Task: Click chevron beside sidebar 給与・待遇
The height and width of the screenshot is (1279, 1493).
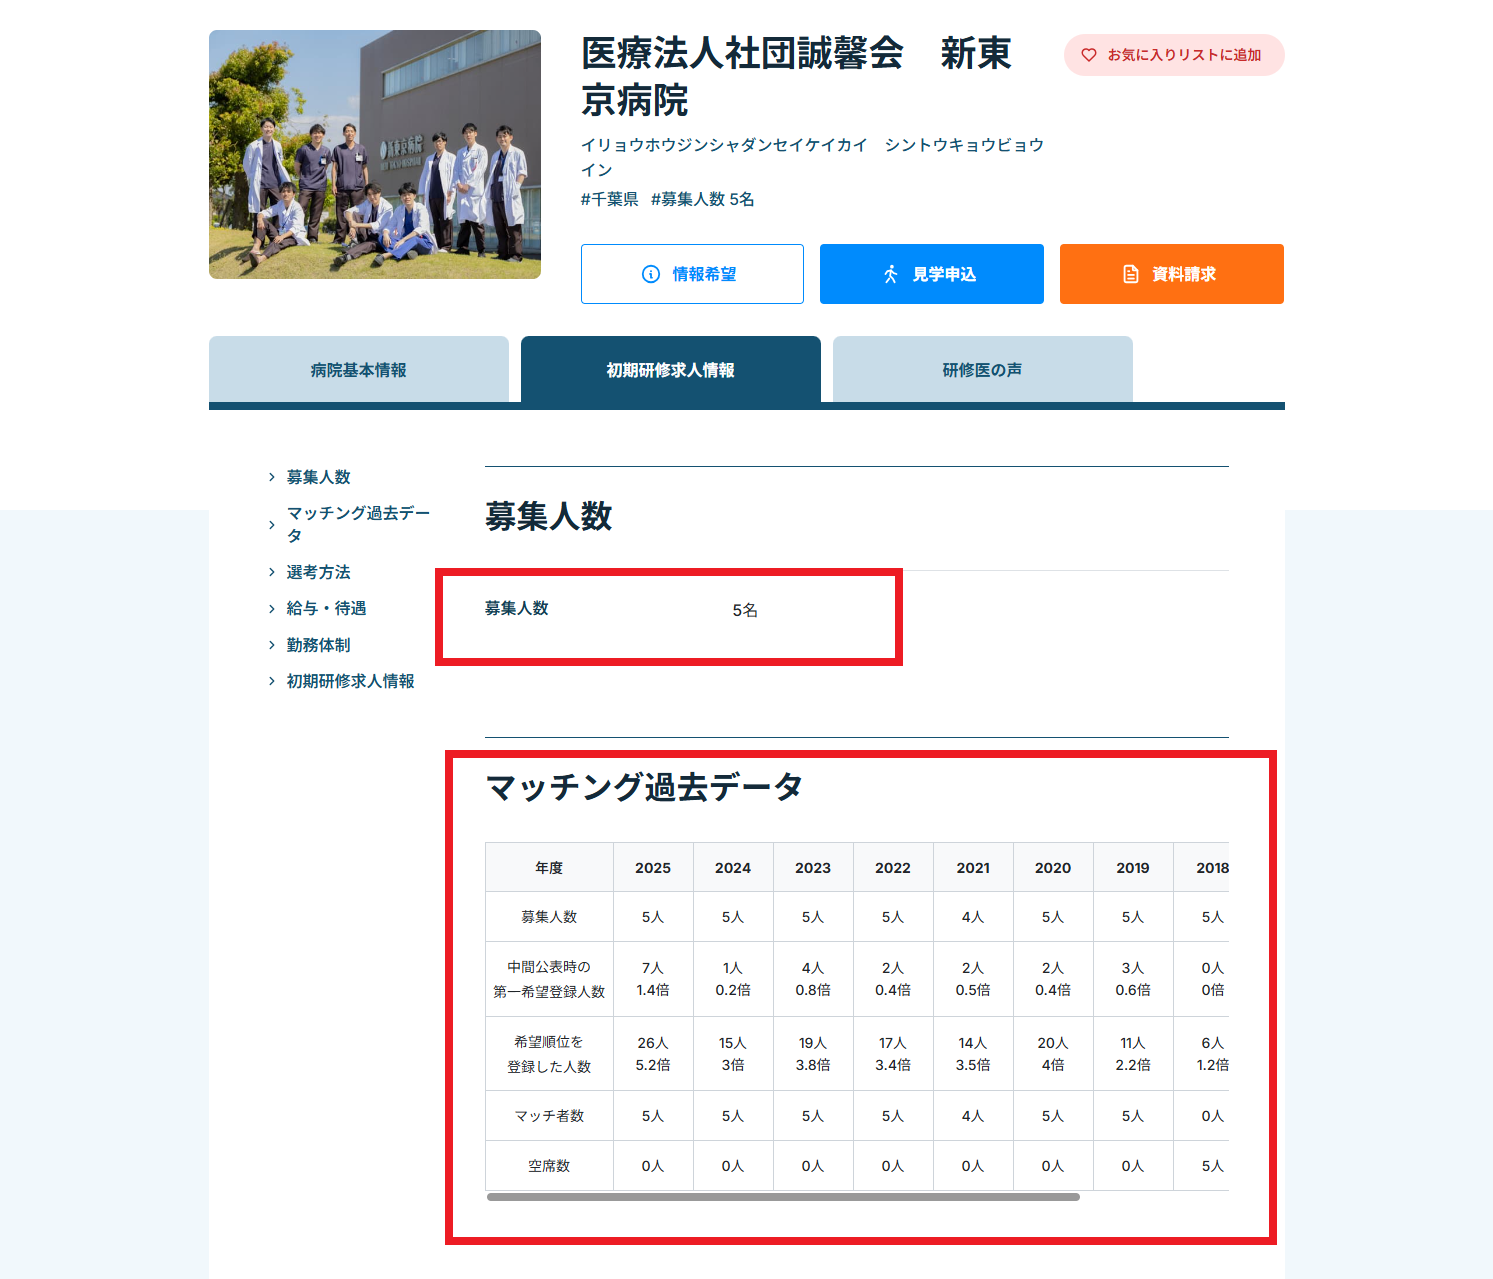Action: pos(271,608)
